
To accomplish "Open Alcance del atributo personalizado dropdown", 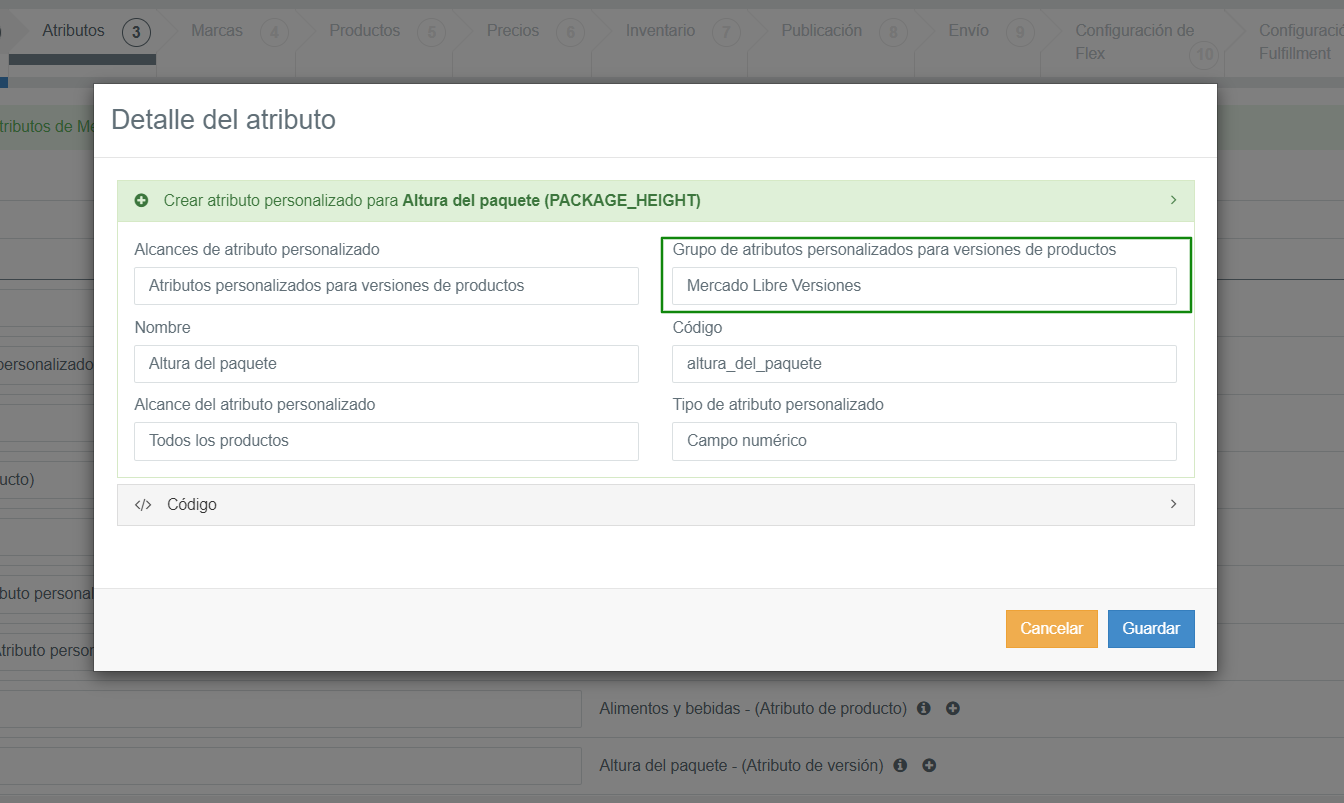I will 386,441.
